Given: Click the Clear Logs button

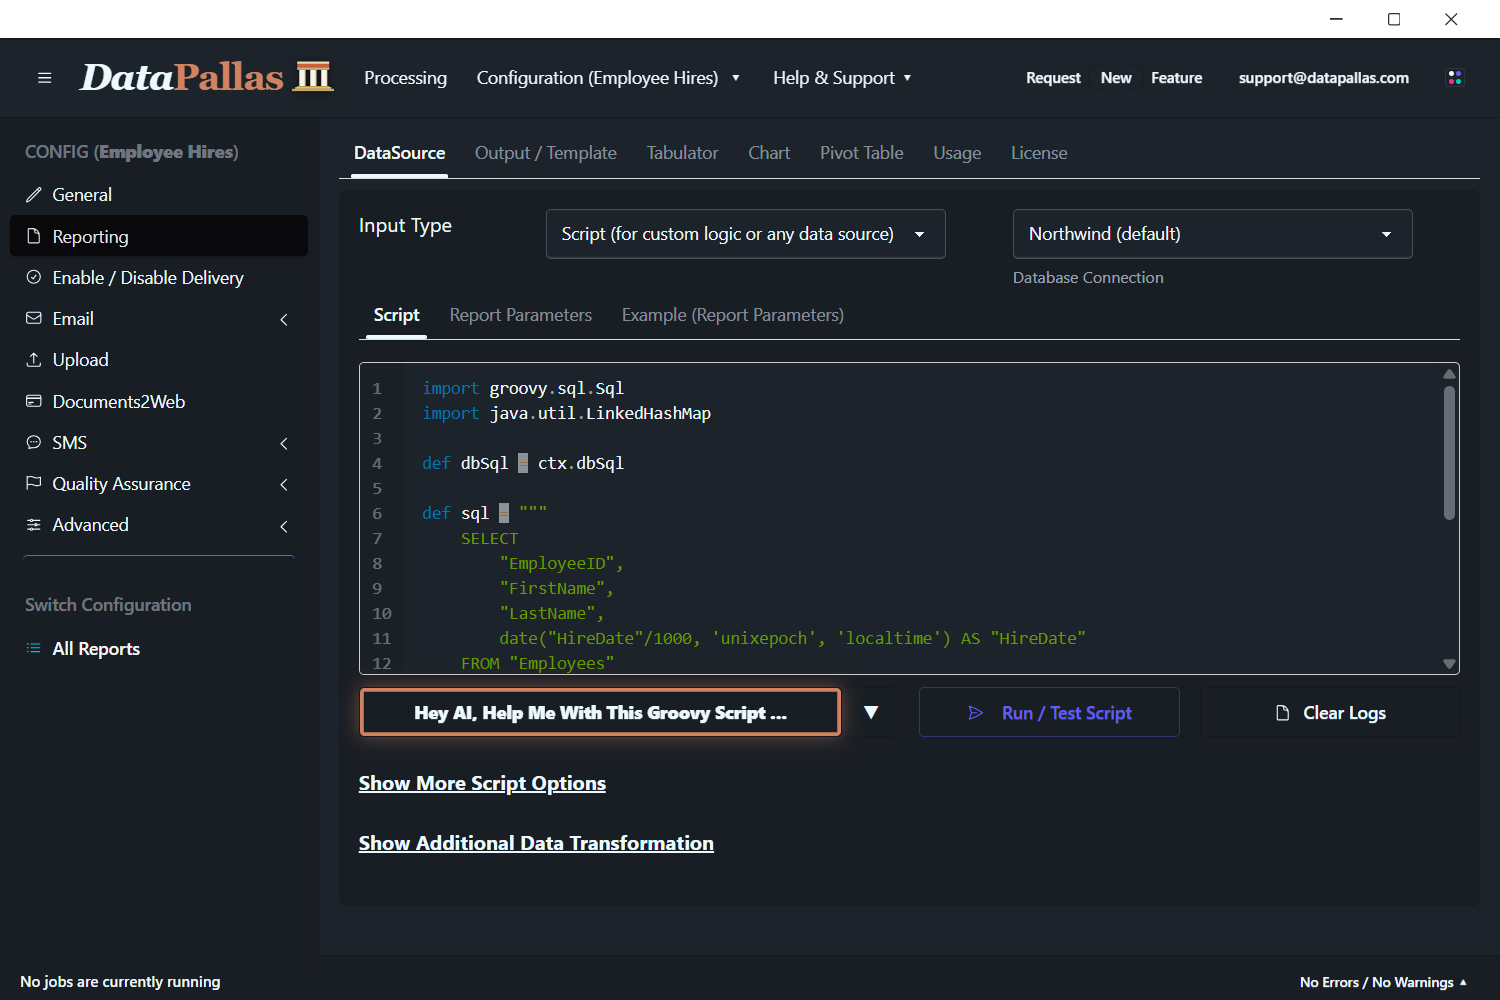Looking at the screenshot, I should [x=1330, y=713].
